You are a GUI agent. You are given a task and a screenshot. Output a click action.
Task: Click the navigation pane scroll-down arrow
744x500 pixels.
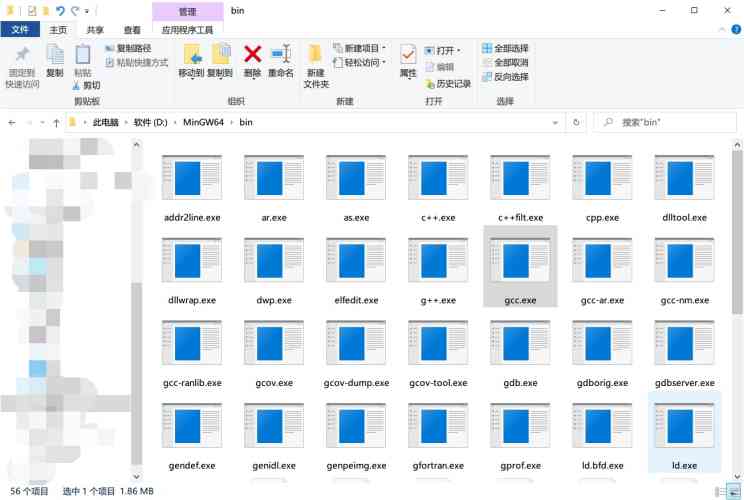pyautogui.click(x=136, y=476)
